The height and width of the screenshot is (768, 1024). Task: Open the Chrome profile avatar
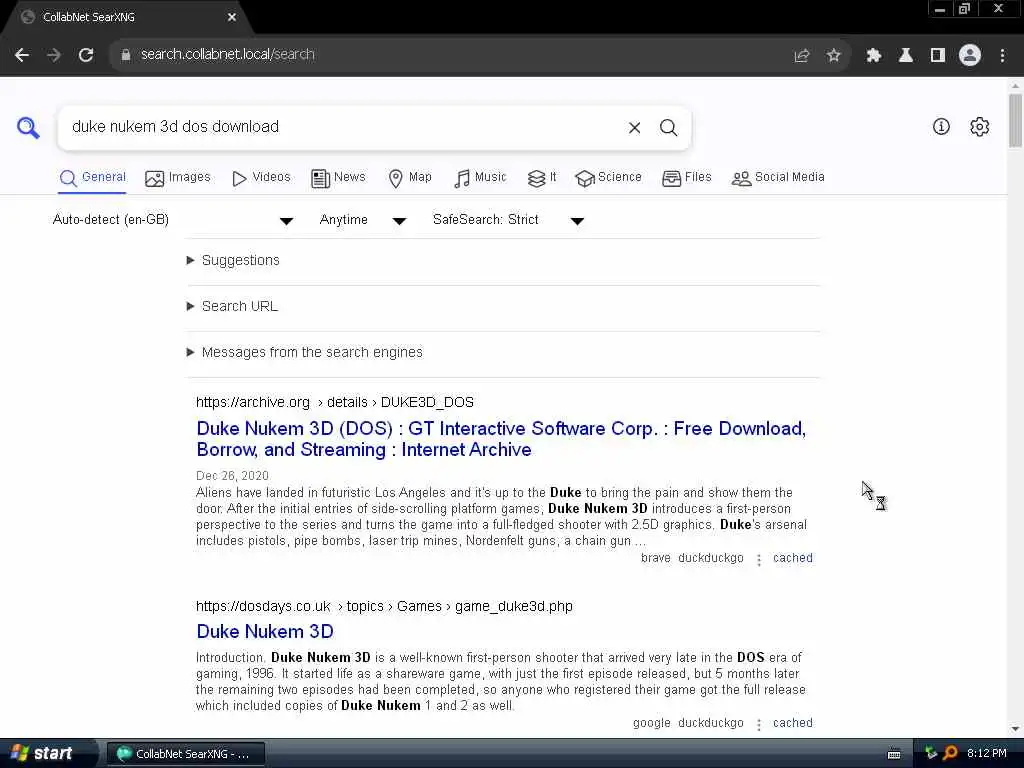tap(970, 56)
